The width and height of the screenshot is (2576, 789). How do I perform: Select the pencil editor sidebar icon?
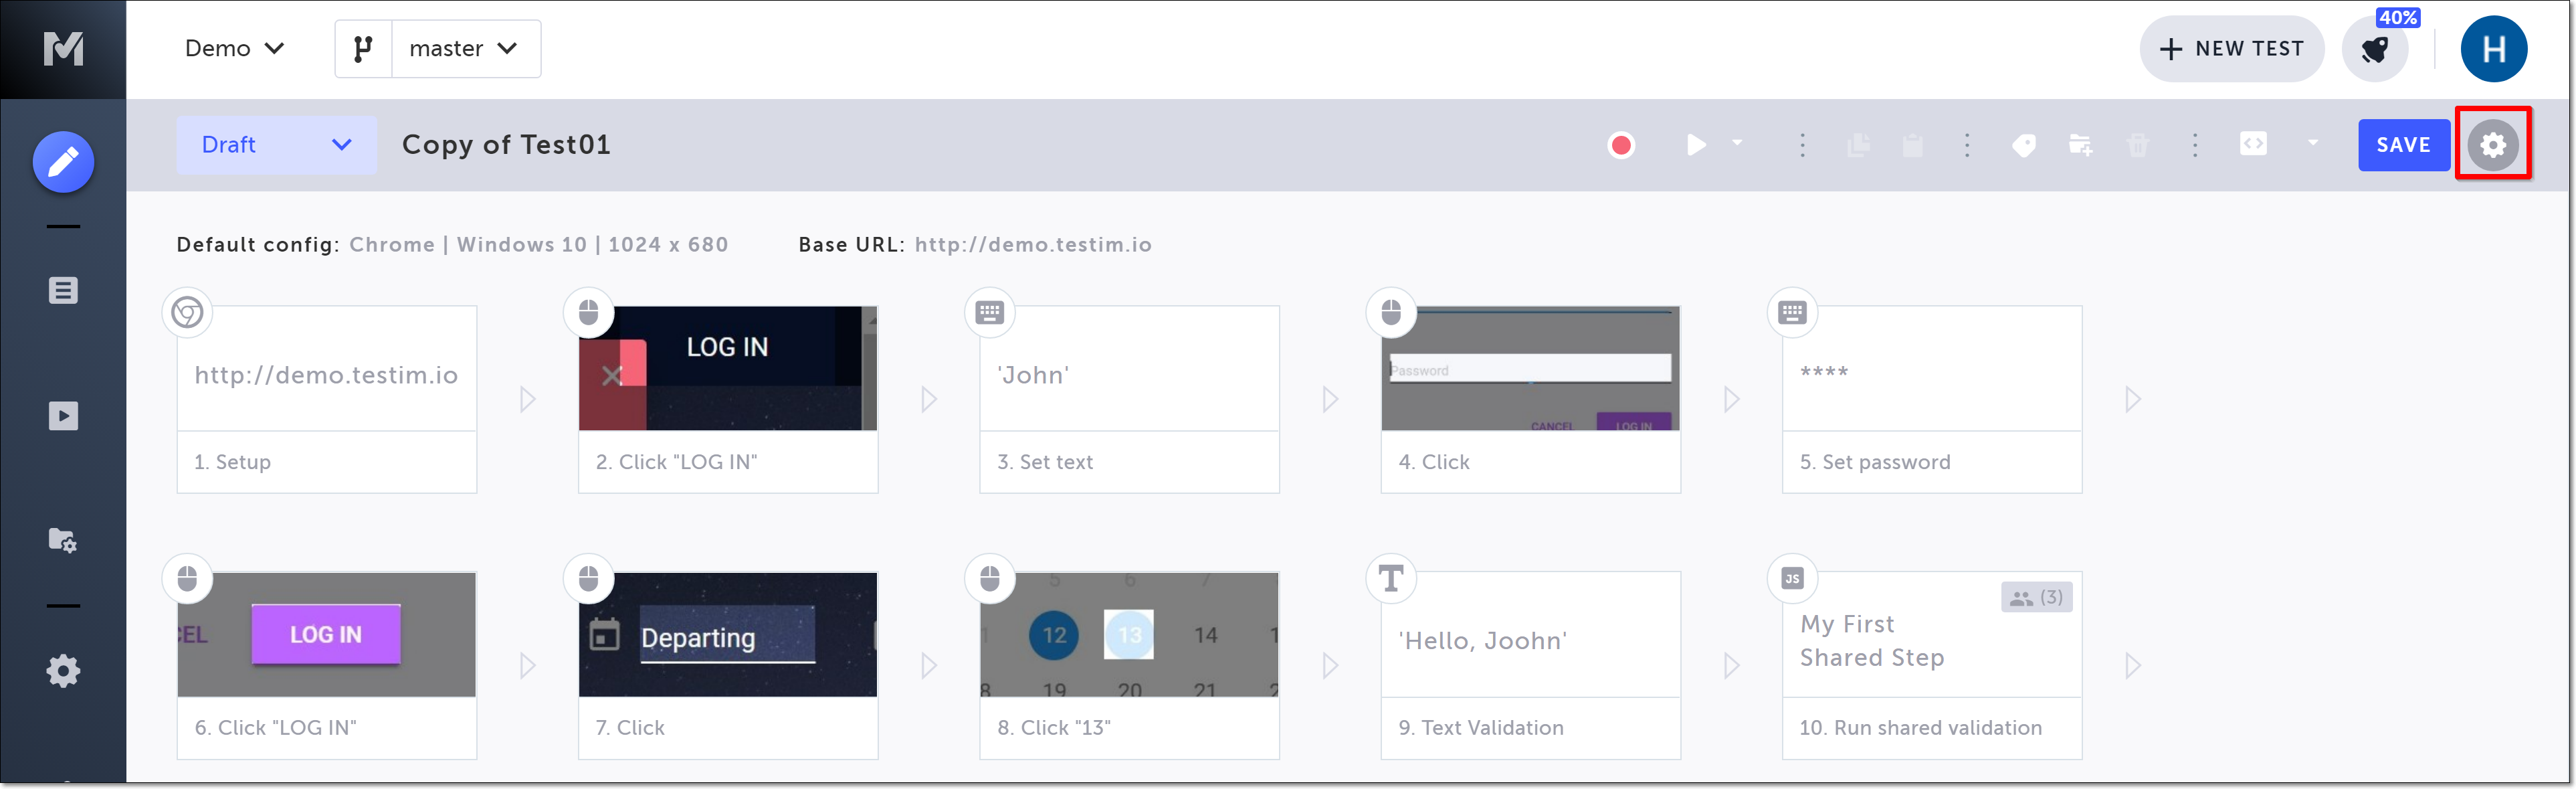tap(63, 162)
